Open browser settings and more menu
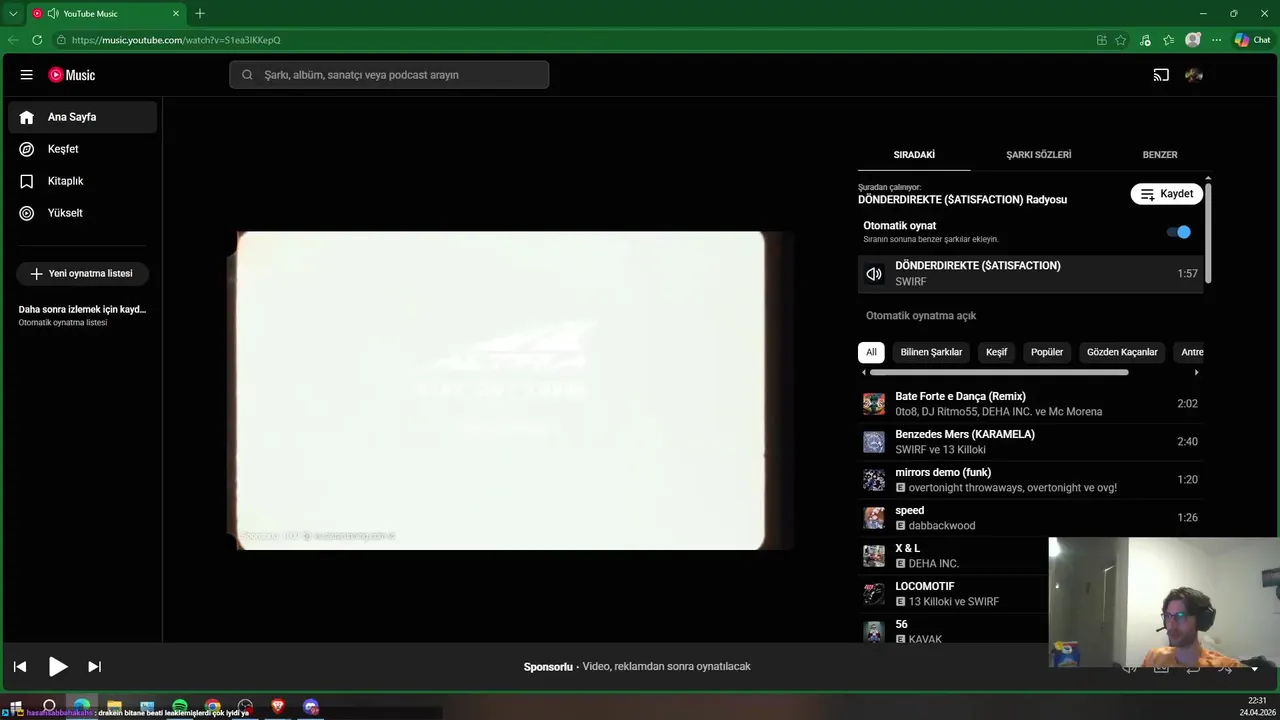Viewport: 1280px width, 720px height. tap(1216, 40)
